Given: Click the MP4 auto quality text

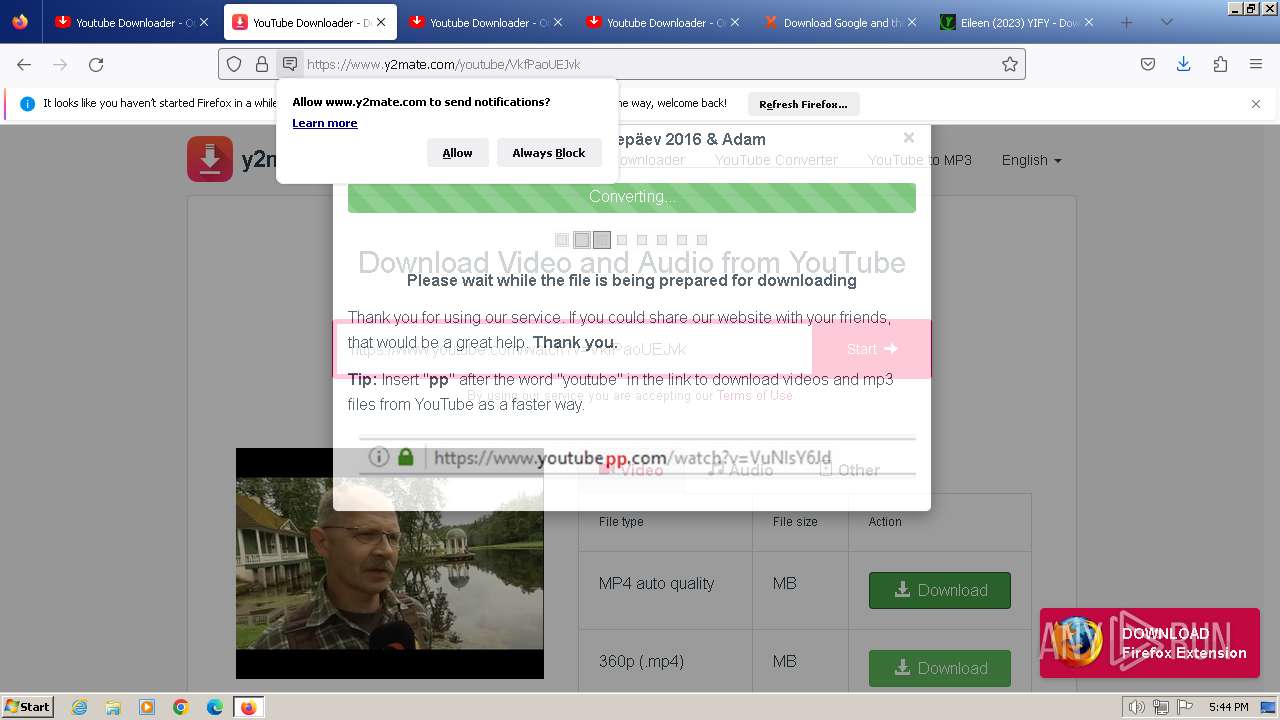Looking at the screenshot, I should [x=656, y=583].
